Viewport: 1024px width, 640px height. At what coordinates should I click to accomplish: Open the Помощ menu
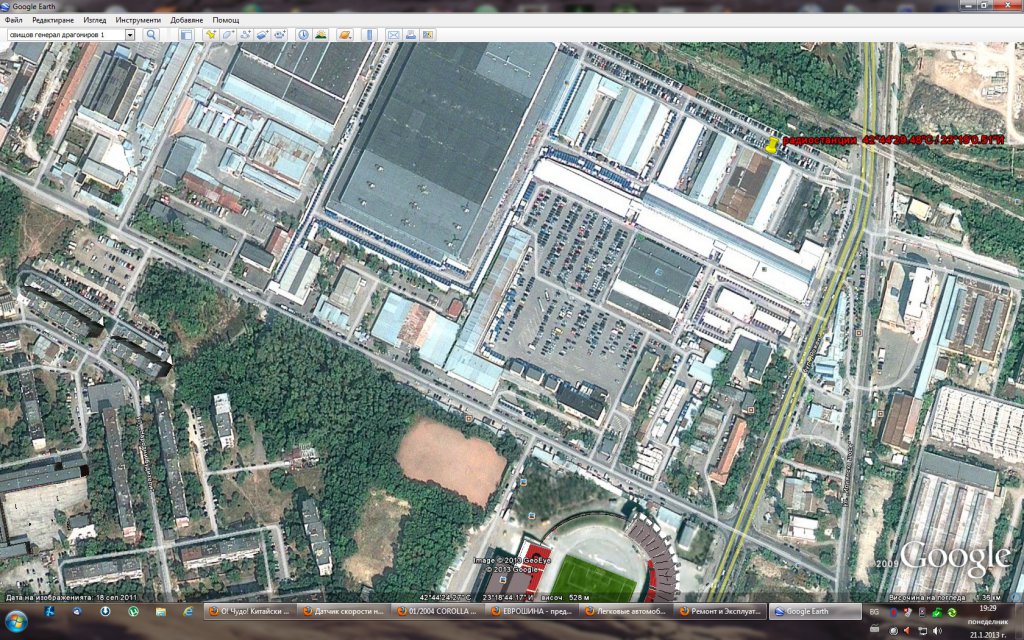click(226, 20)
